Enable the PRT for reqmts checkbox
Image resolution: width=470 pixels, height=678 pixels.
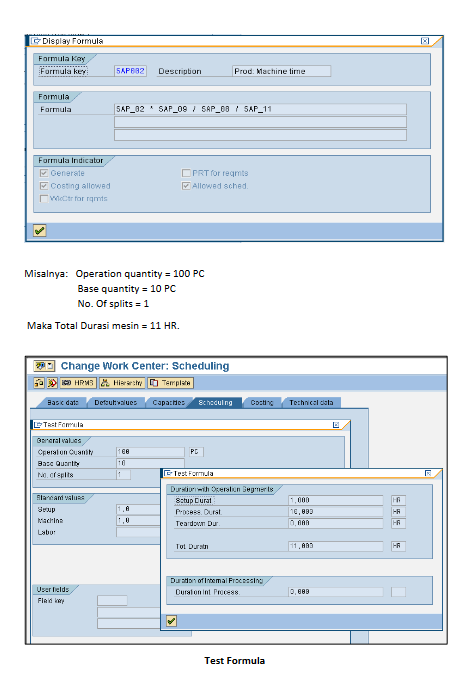(186, 173)
